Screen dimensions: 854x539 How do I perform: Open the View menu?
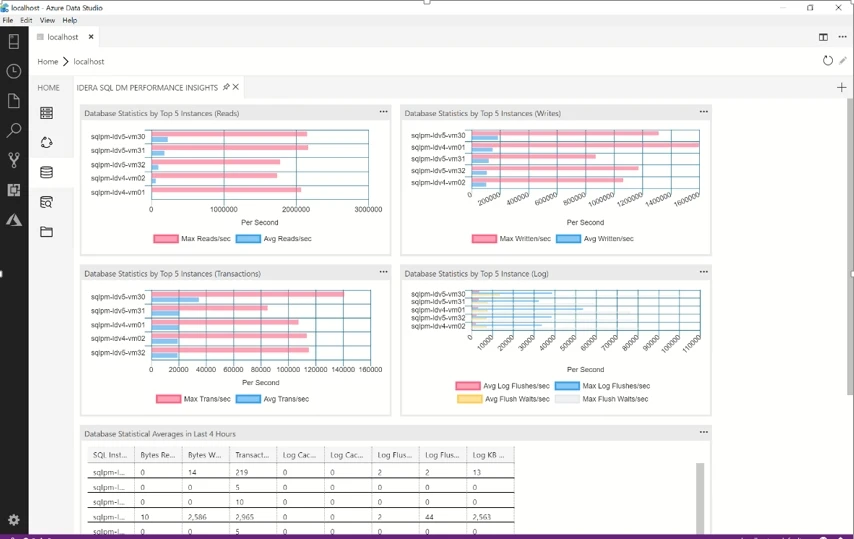coord(47,20)
